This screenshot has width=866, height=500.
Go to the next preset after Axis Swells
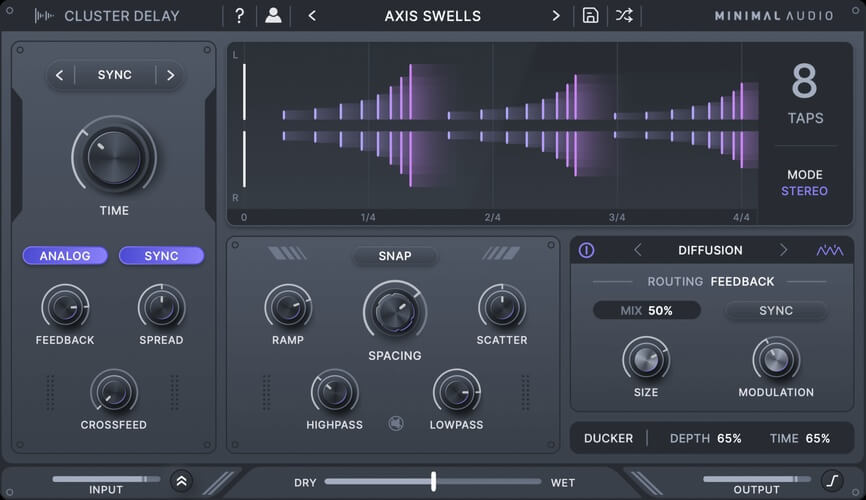point(556,16)
